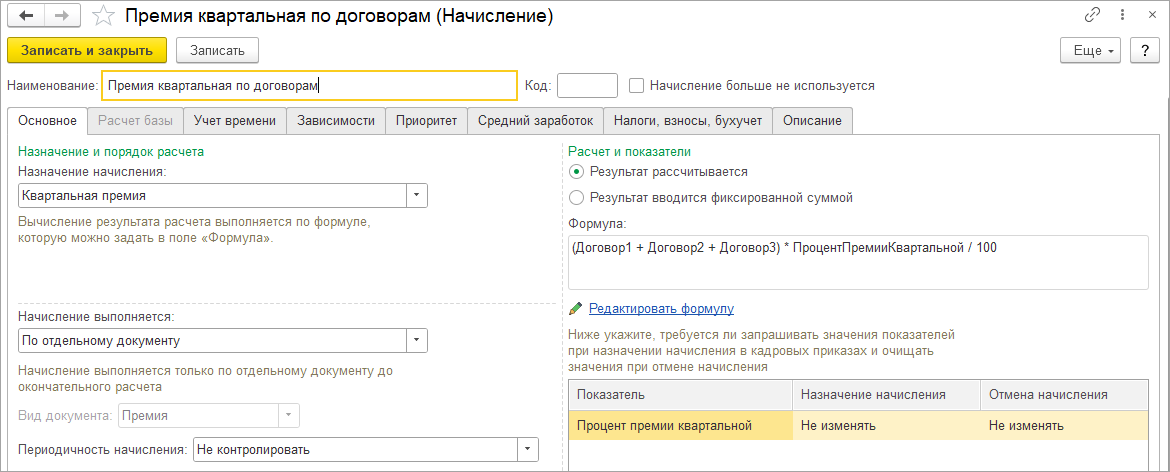The width and height of the screenshot is (1170, 472).
Task: Click the pencil icon beside edit formula
Action: point(576,309)
